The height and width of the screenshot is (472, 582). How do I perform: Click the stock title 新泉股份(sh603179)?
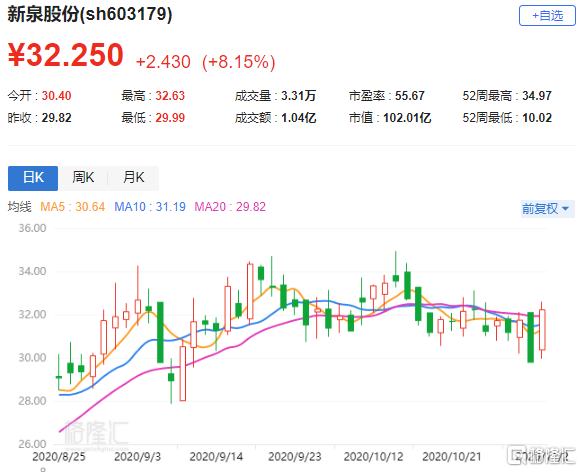90,14
